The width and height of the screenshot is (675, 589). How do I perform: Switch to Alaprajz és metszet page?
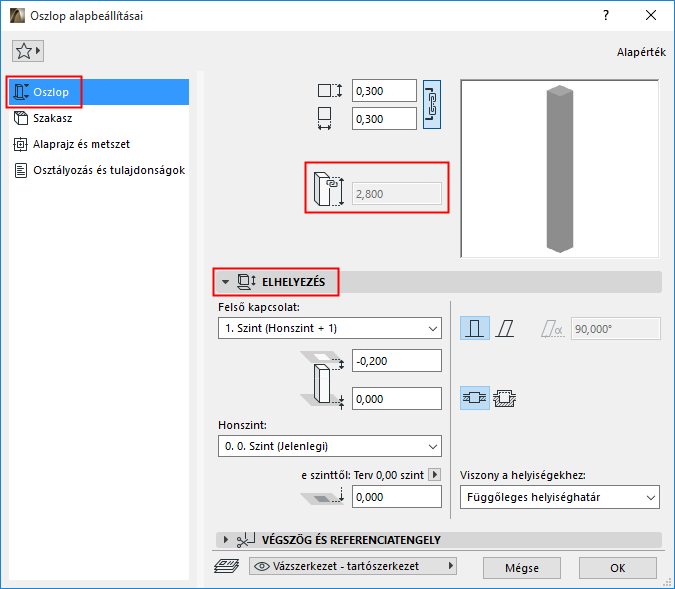click(x=99, y=144)
